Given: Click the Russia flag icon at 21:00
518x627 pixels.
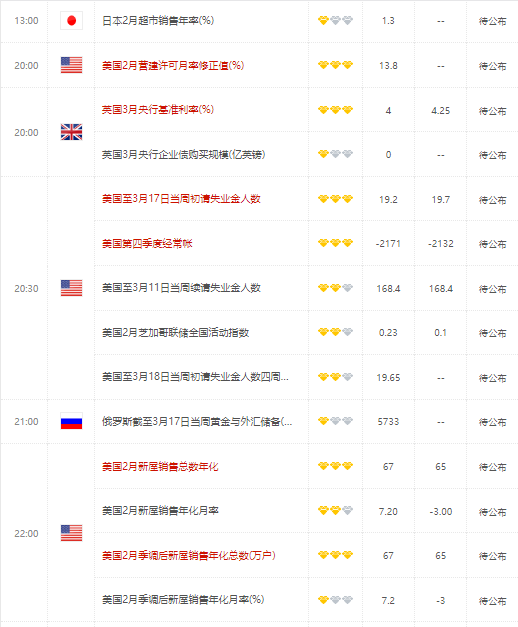Looking at the screenshot, I should (x=71, y=421).
